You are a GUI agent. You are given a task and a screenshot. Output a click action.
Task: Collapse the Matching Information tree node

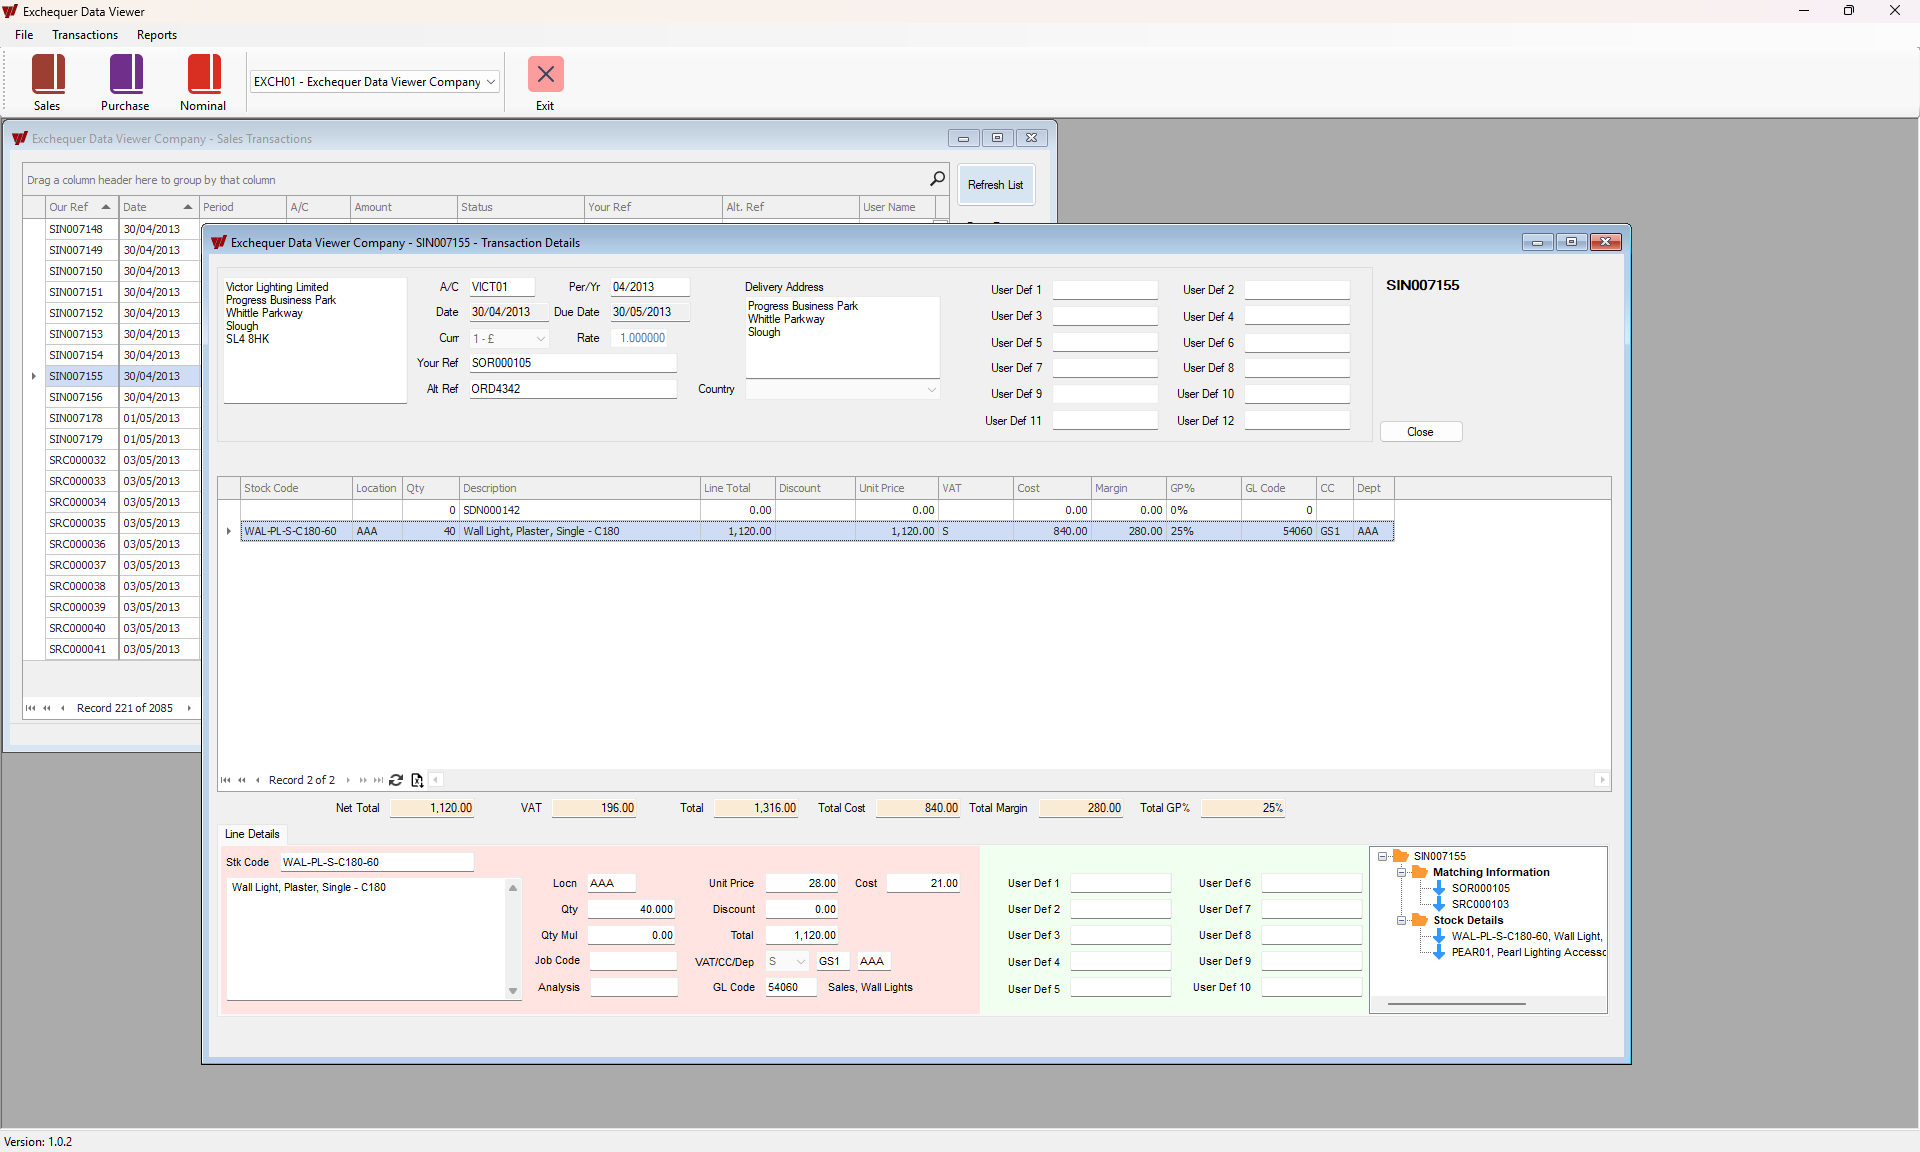click(1402, 872)
